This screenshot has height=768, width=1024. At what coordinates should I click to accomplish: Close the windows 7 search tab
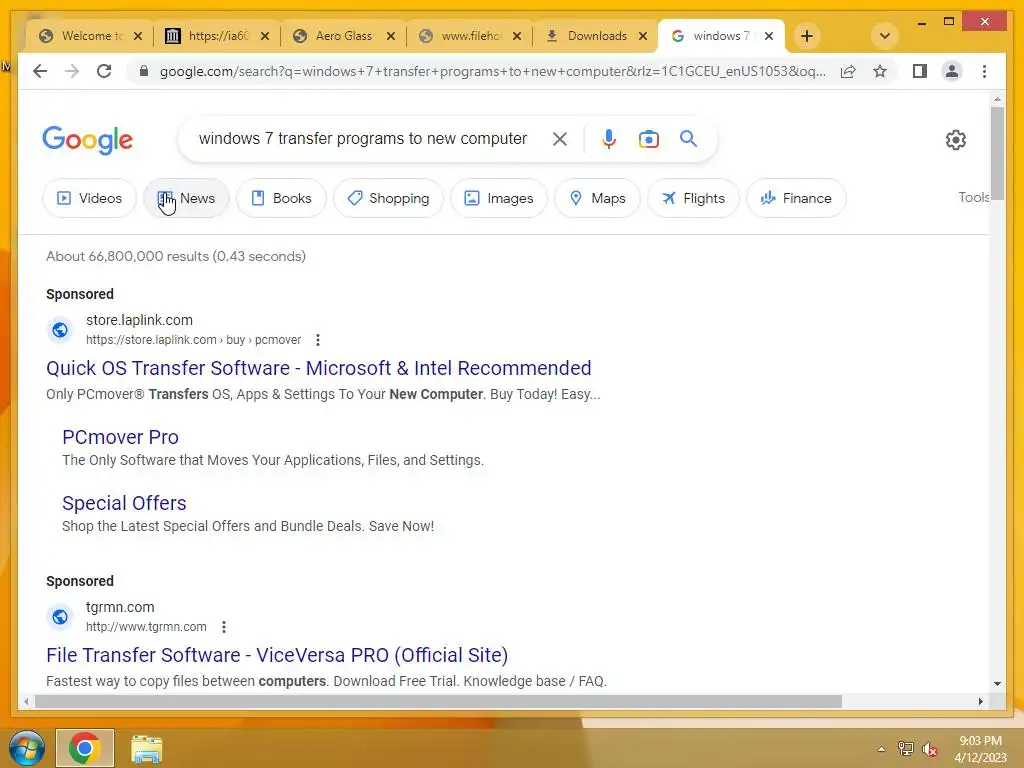pyautogui.click(x=769, y=36)
